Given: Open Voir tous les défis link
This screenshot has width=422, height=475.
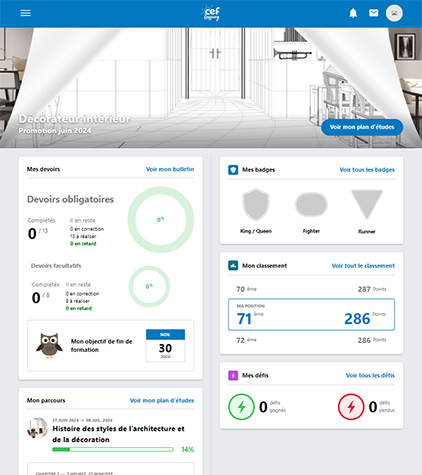Looking at the screenshot, I should pyautogui.click(x=370, y=375).
